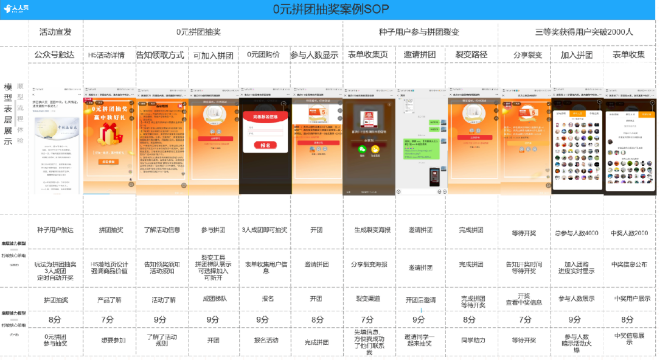Open the 告知领取方式 rules screenshot thumbnail
The image size is (659, 360).
162,142
